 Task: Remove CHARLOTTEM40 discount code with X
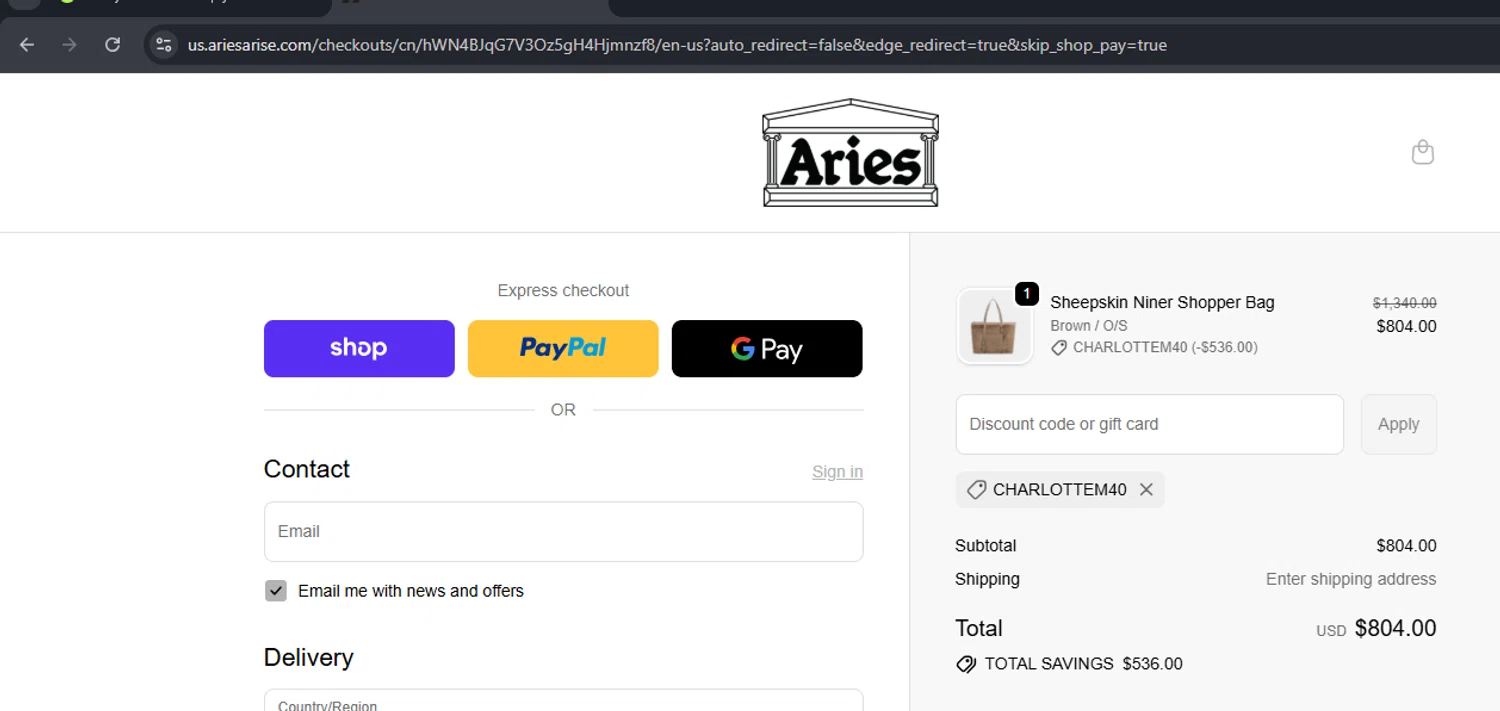pos(1146,490)
